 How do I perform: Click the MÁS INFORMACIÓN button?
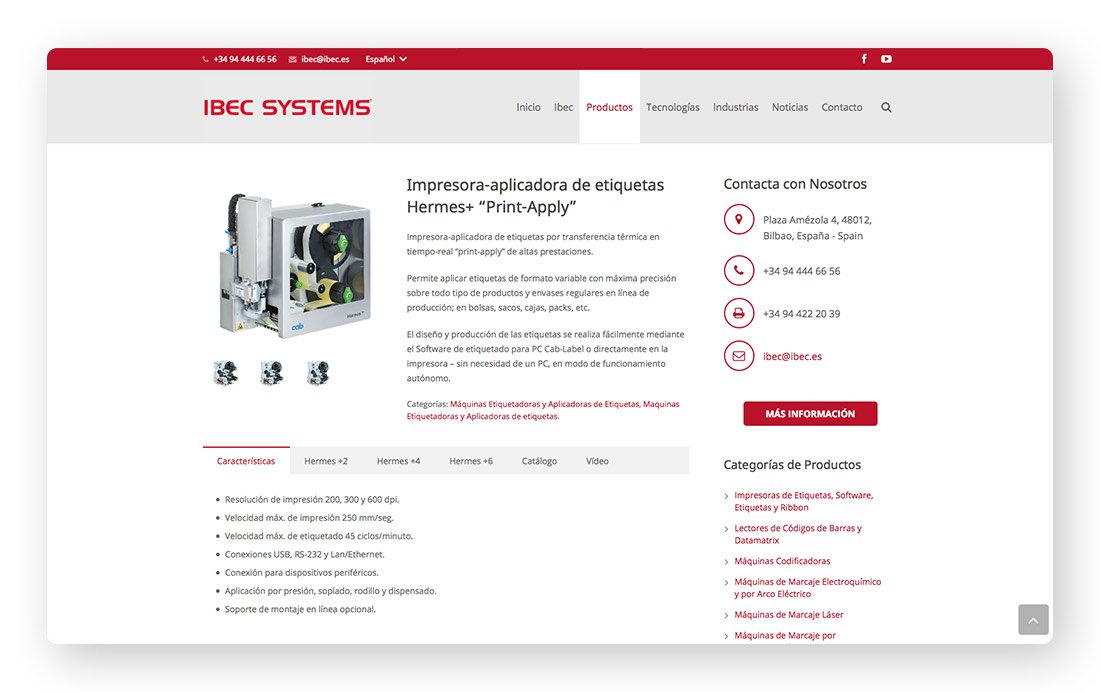click(810, 413)
